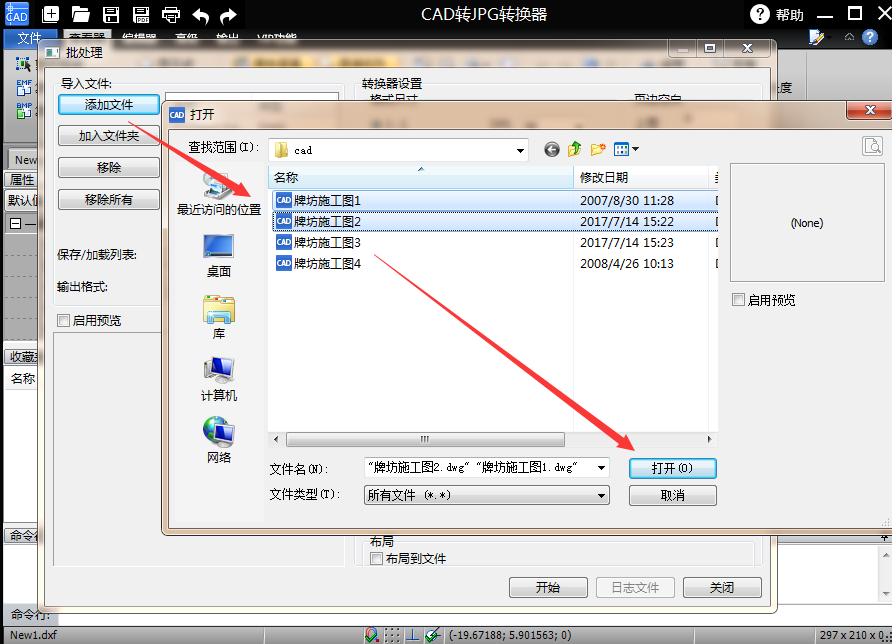This screenshot has height=644, width=892.
Task: Select the Save as PDF toolbar icon
Action: point(141,15)
